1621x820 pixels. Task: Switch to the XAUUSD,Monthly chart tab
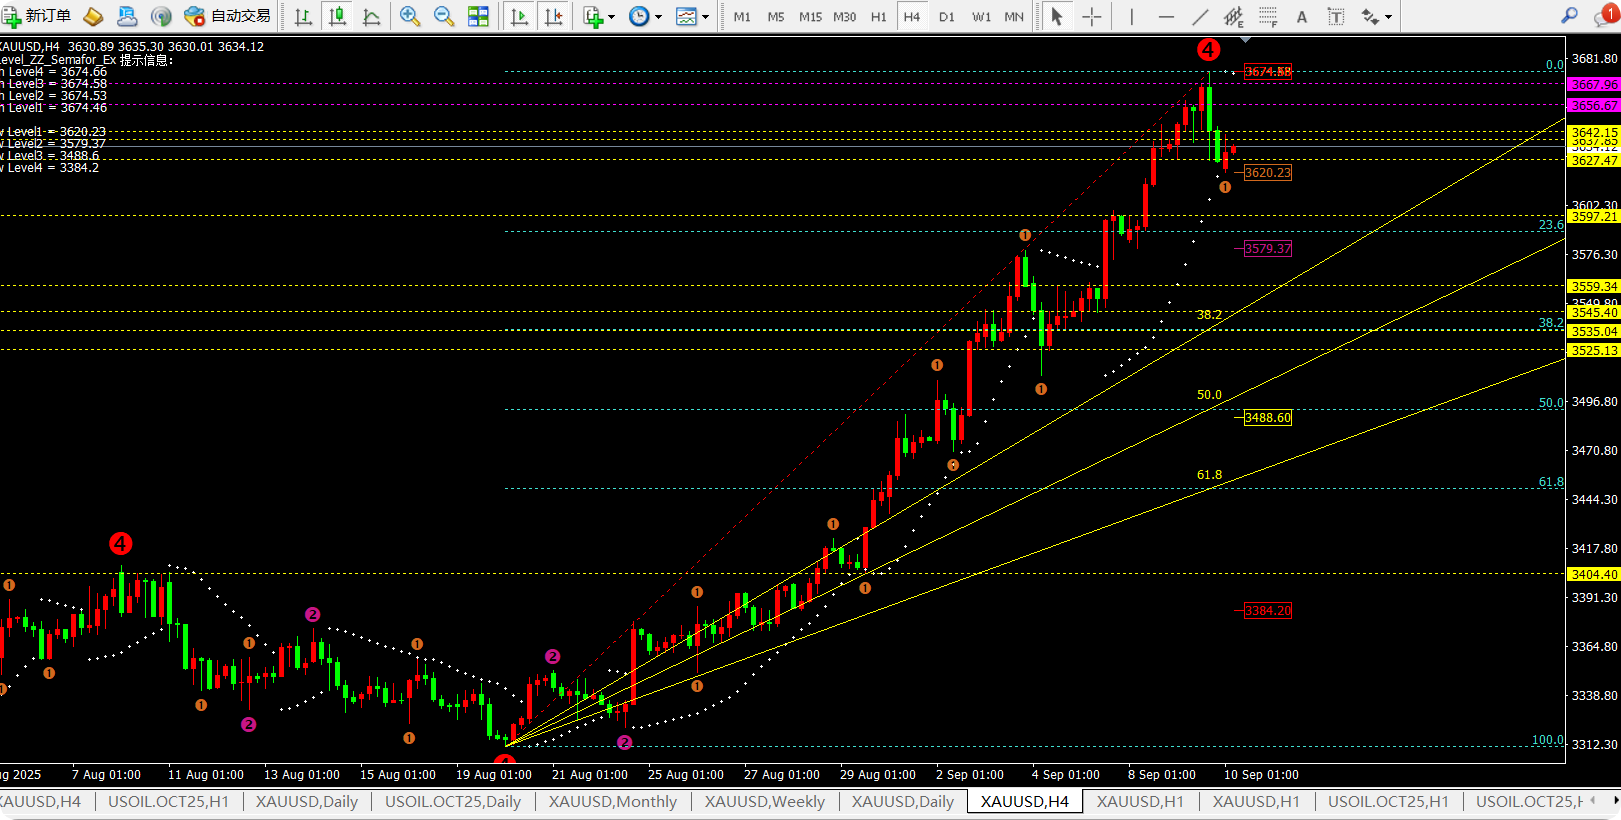point(613,801)
